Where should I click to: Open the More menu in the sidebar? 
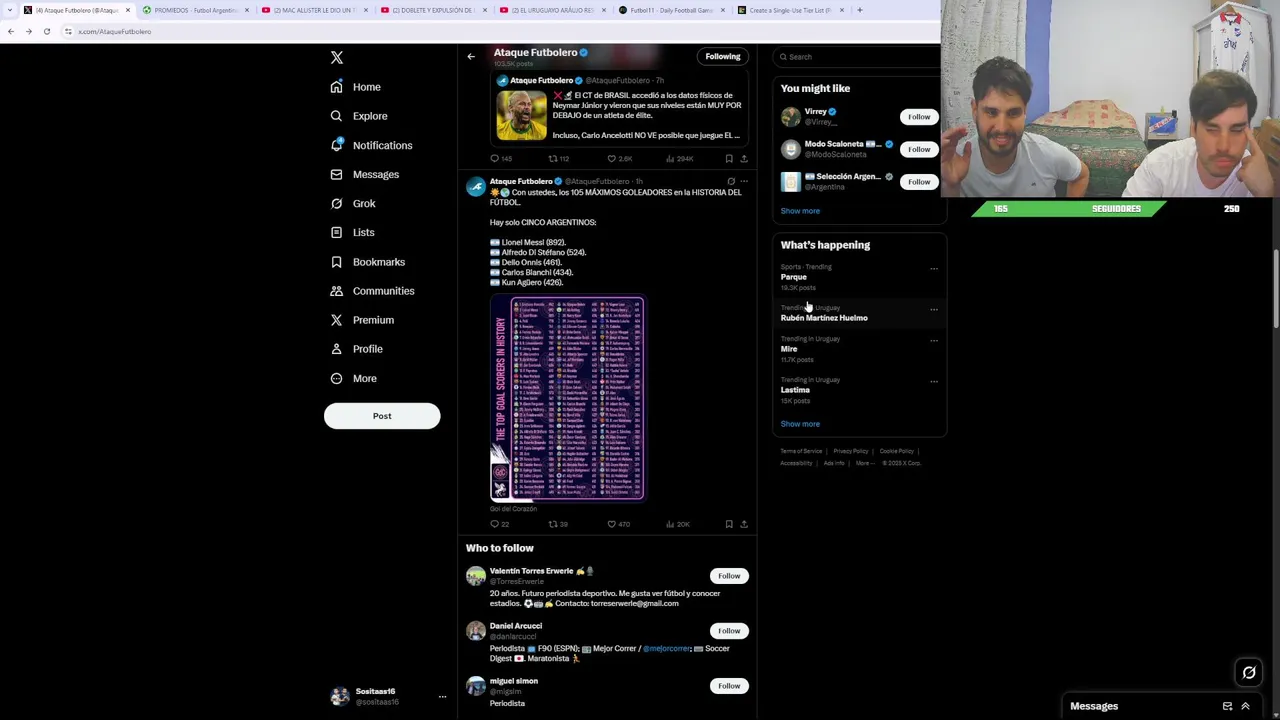pos(354,378)
